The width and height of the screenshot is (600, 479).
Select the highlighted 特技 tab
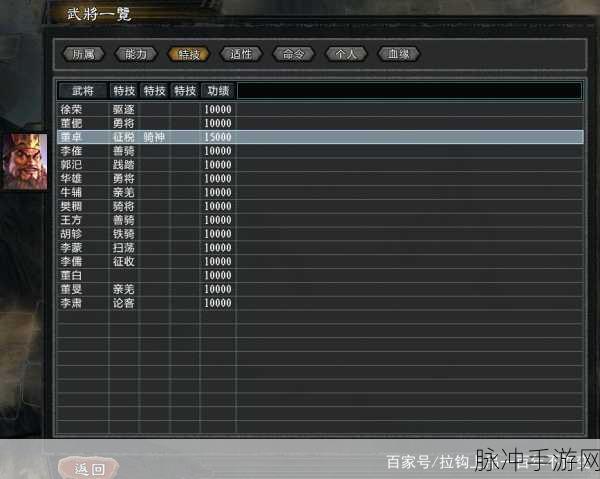tap(189, 54)
